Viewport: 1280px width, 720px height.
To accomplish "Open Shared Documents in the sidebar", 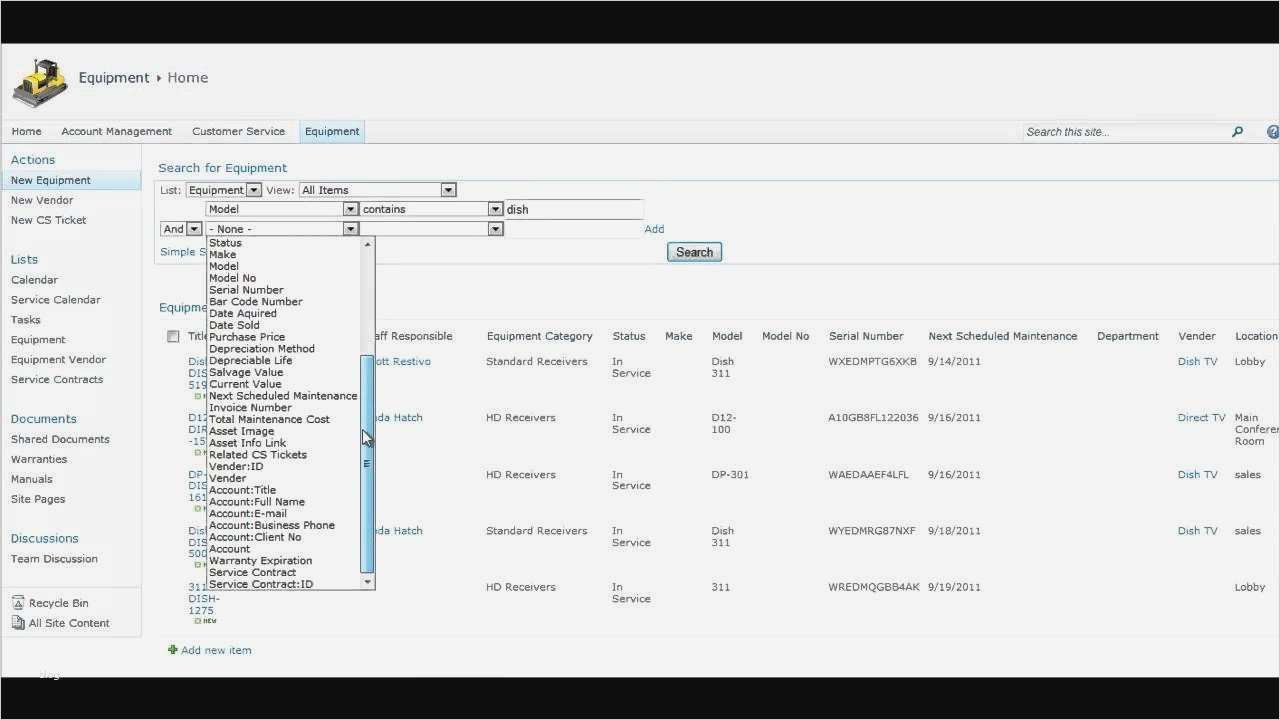I will (60, 439).
